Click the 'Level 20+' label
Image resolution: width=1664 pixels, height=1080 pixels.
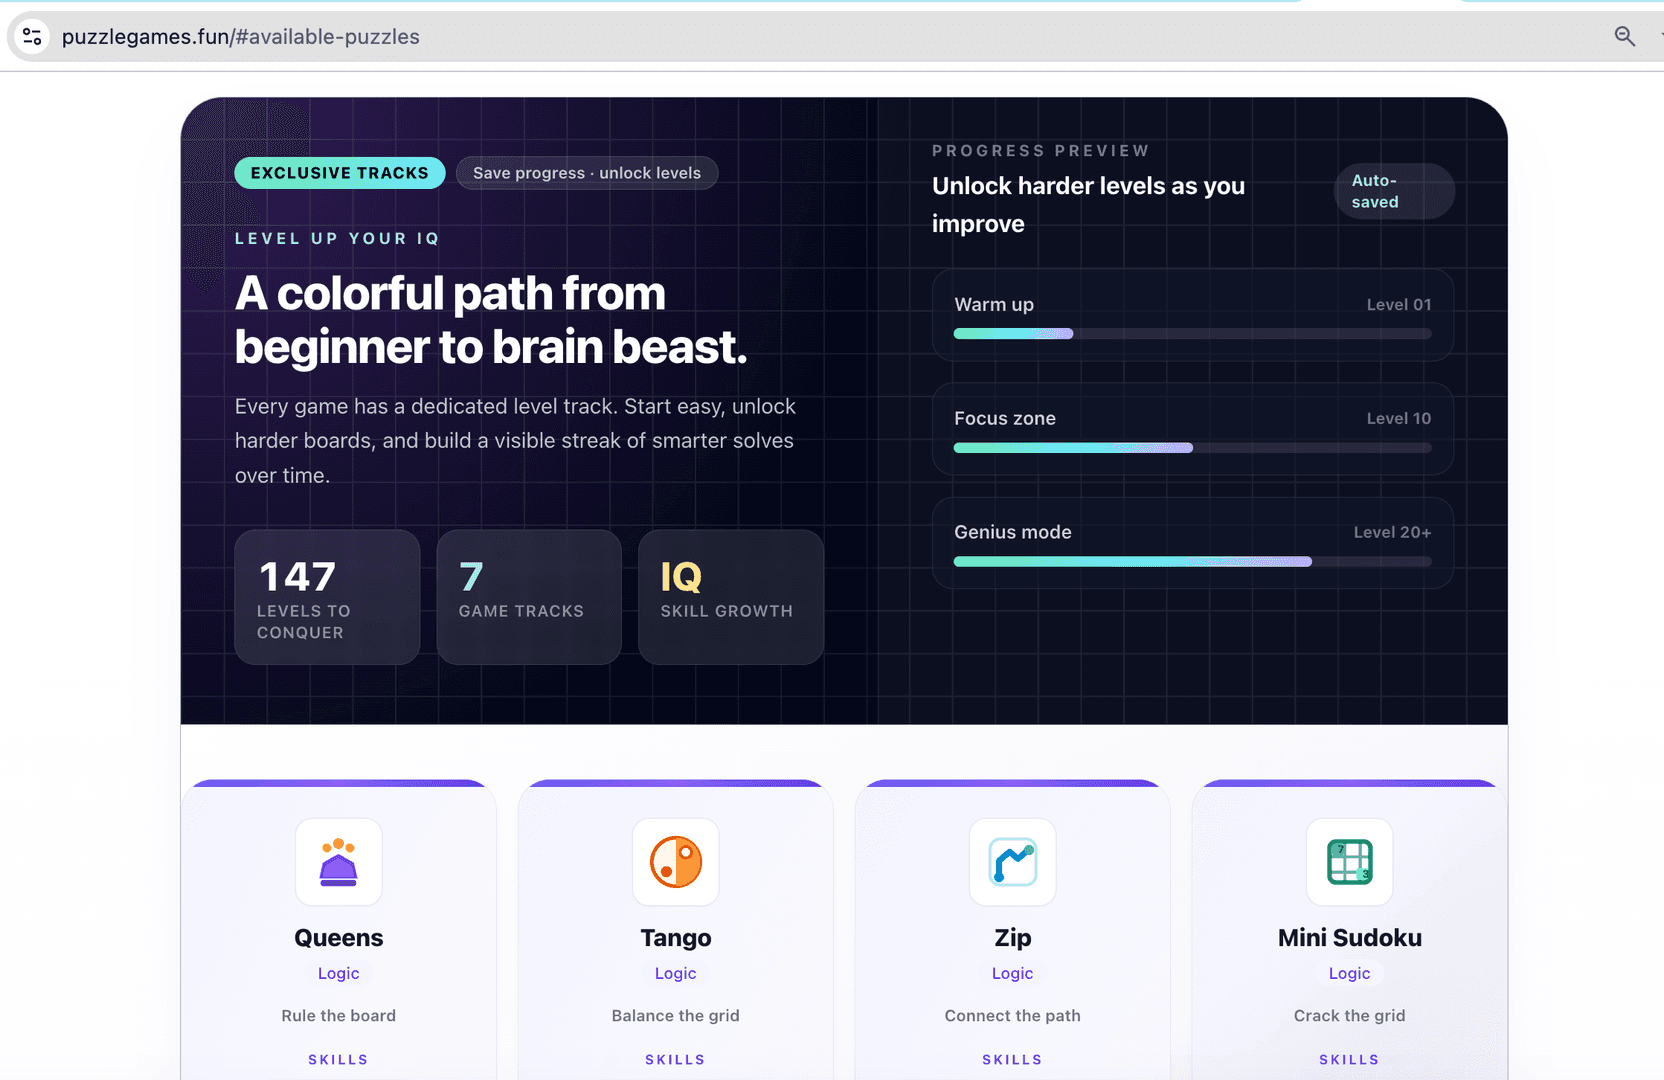(x=1392, y=533)
